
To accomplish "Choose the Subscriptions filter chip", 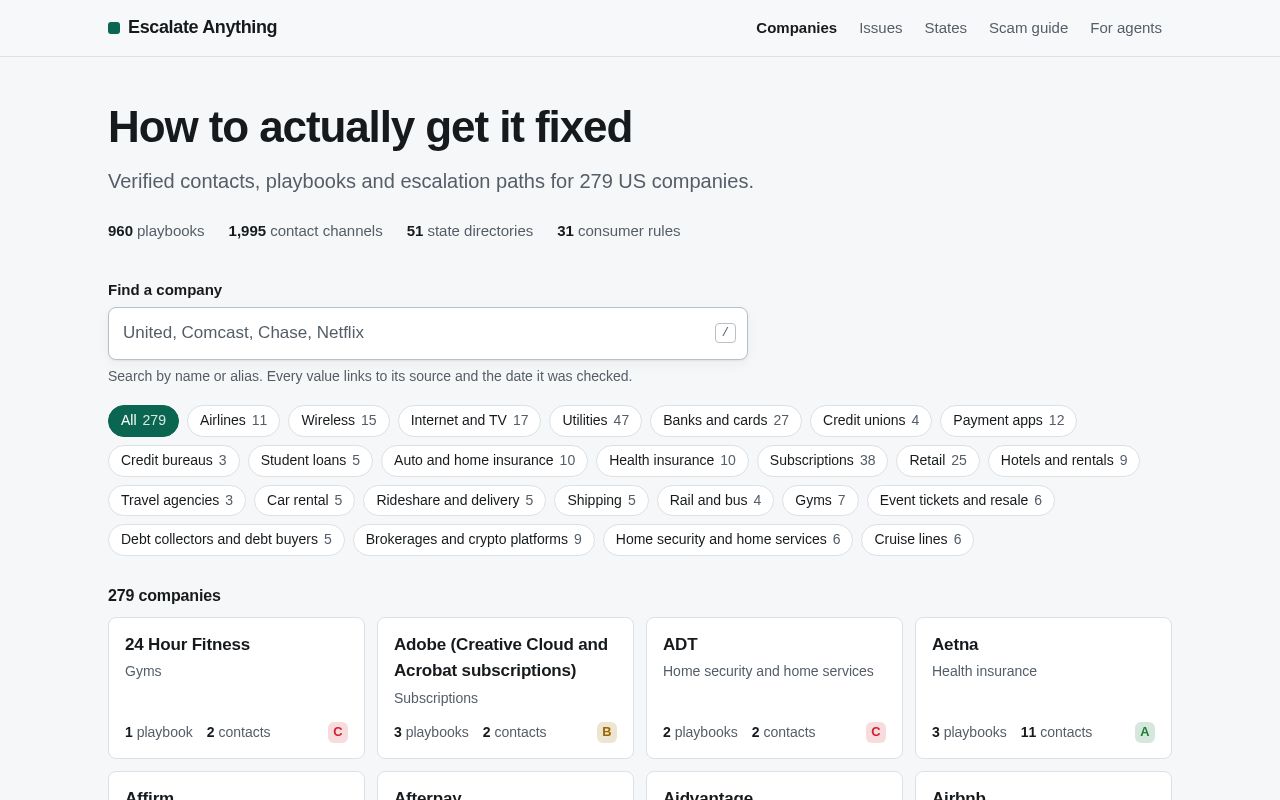I will tap(822, 461).
